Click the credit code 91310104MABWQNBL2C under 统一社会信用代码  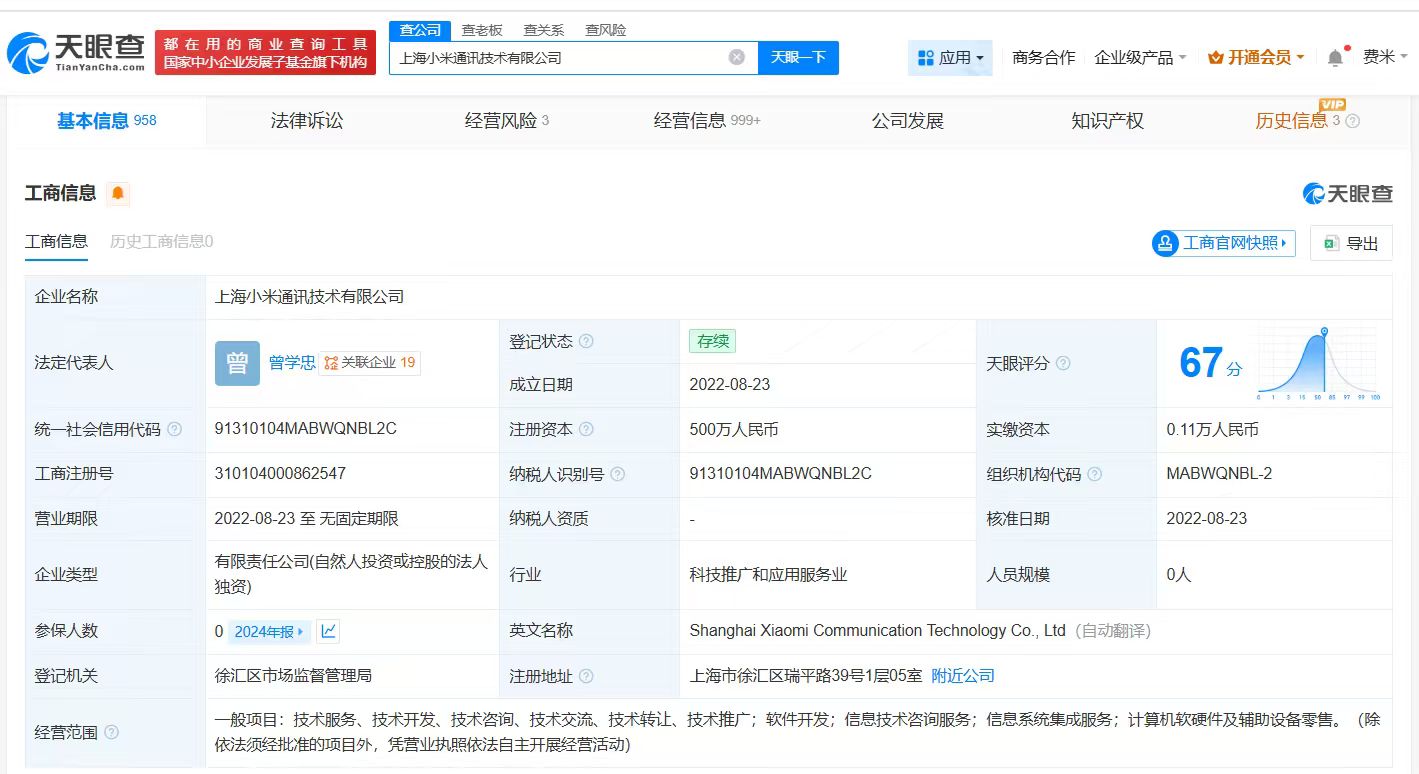tap(306, 429)
